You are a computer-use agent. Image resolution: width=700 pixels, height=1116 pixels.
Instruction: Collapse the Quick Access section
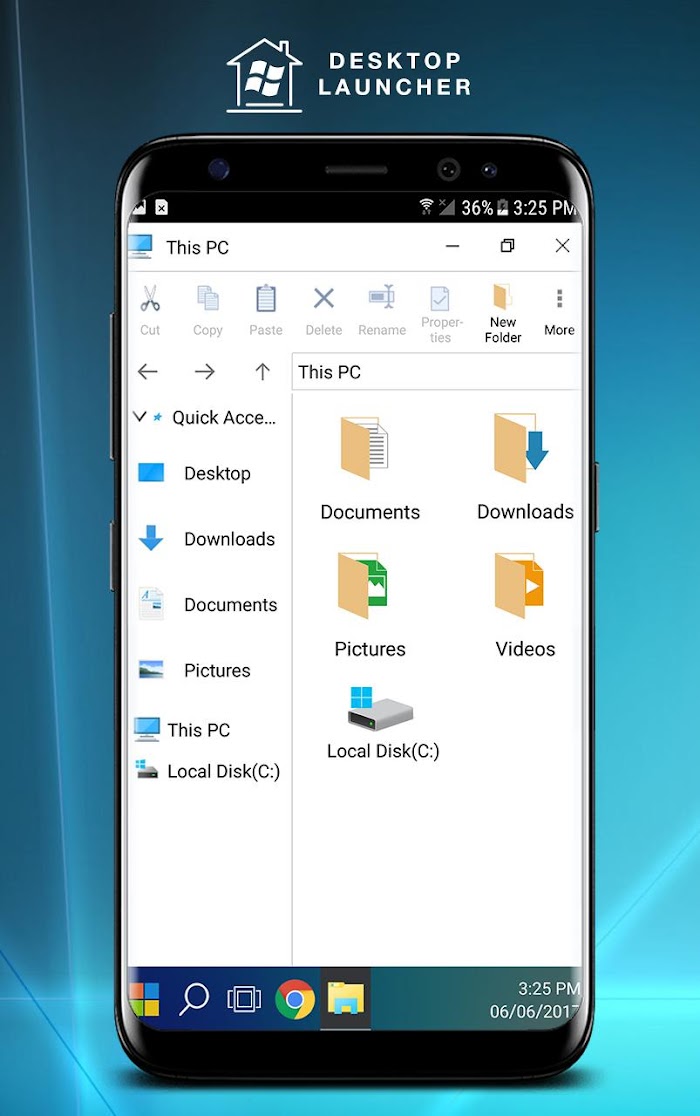tap(140, 416)
